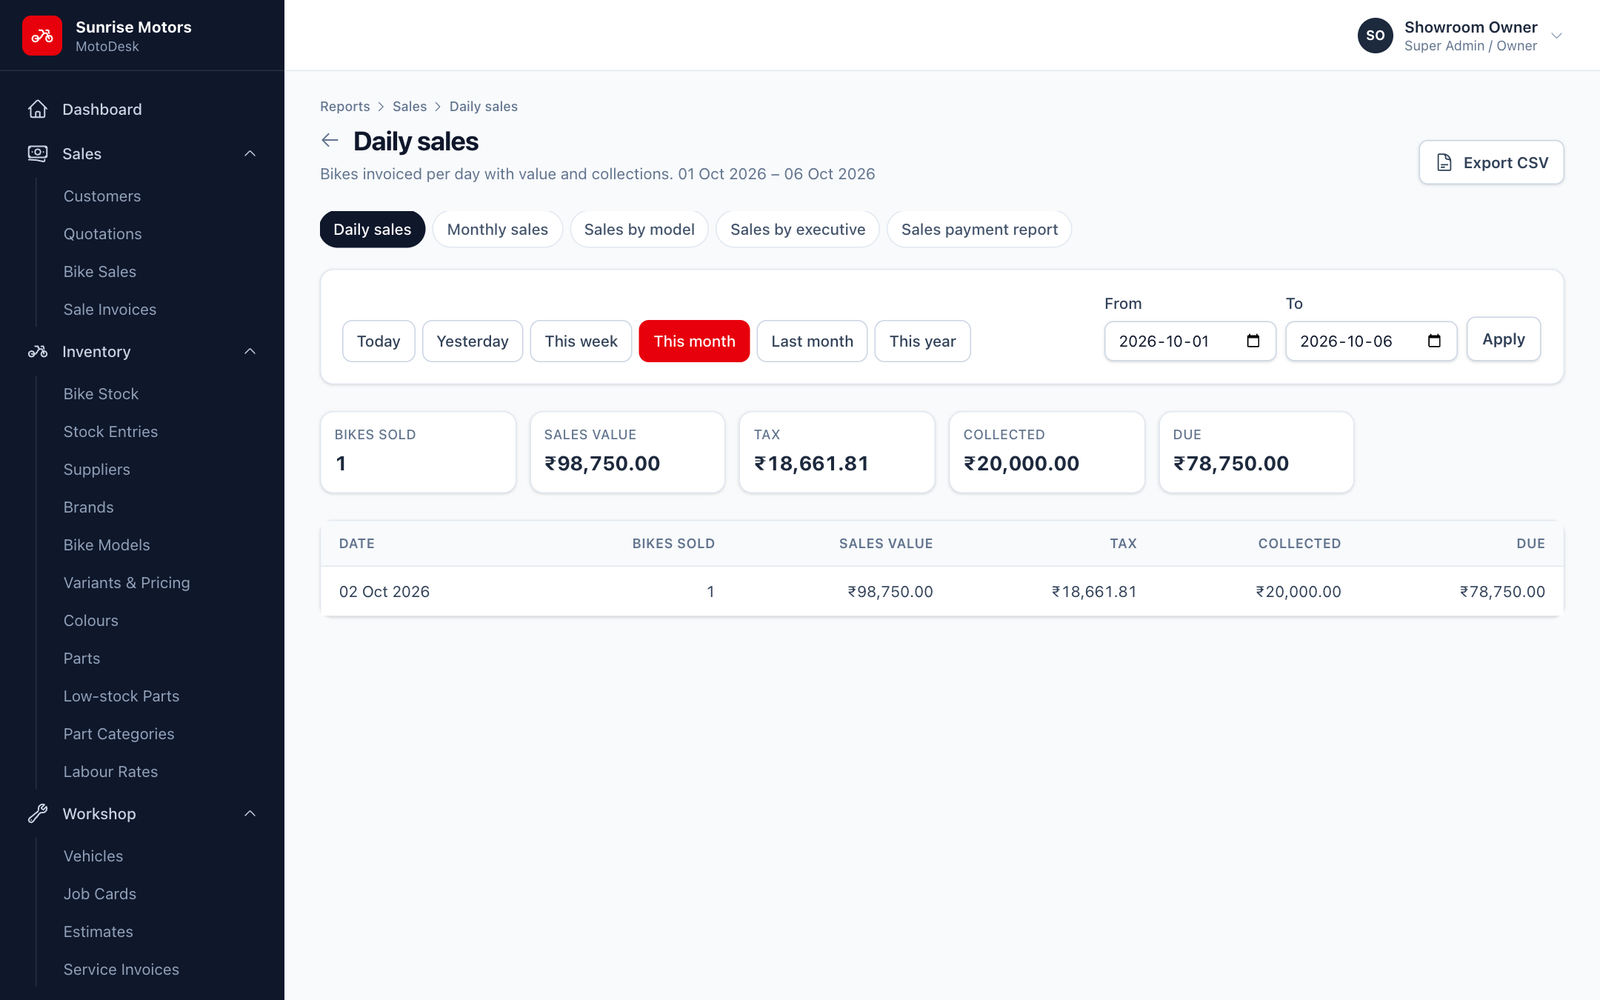Screen dimensions: 1600x1000
Task: Open Job Cards in the sidebar
Action: tap(100, 894)
